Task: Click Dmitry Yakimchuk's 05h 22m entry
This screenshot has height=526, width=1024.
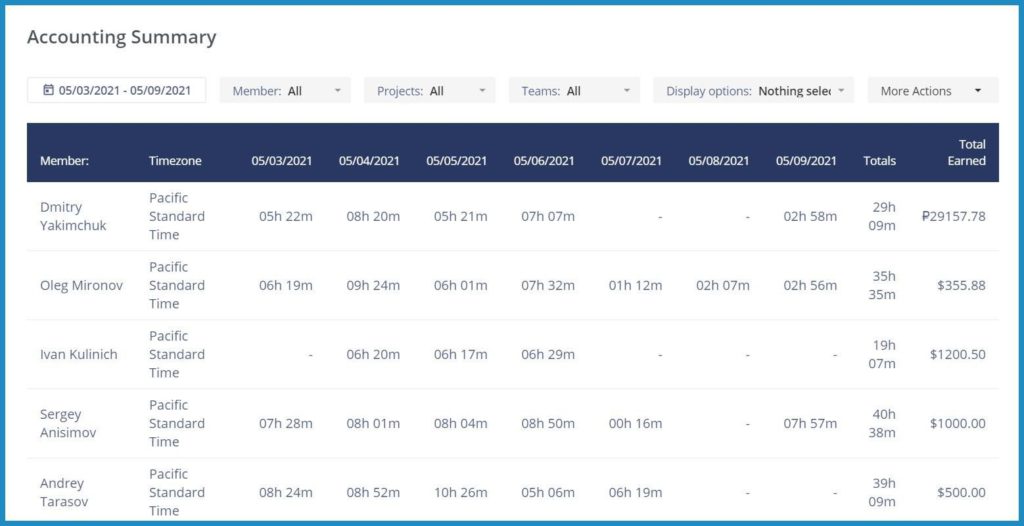Action: 285,216
